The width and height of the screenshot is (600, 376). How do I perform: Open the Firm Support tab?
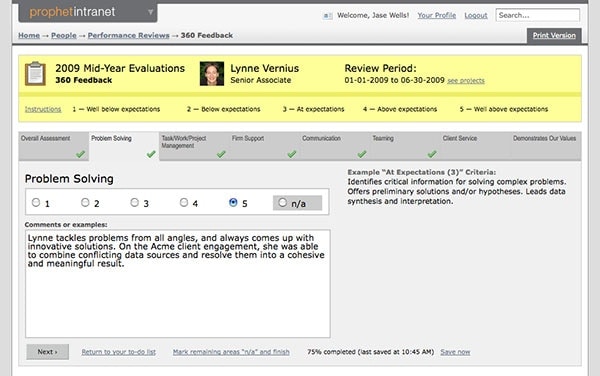(264, 146)
